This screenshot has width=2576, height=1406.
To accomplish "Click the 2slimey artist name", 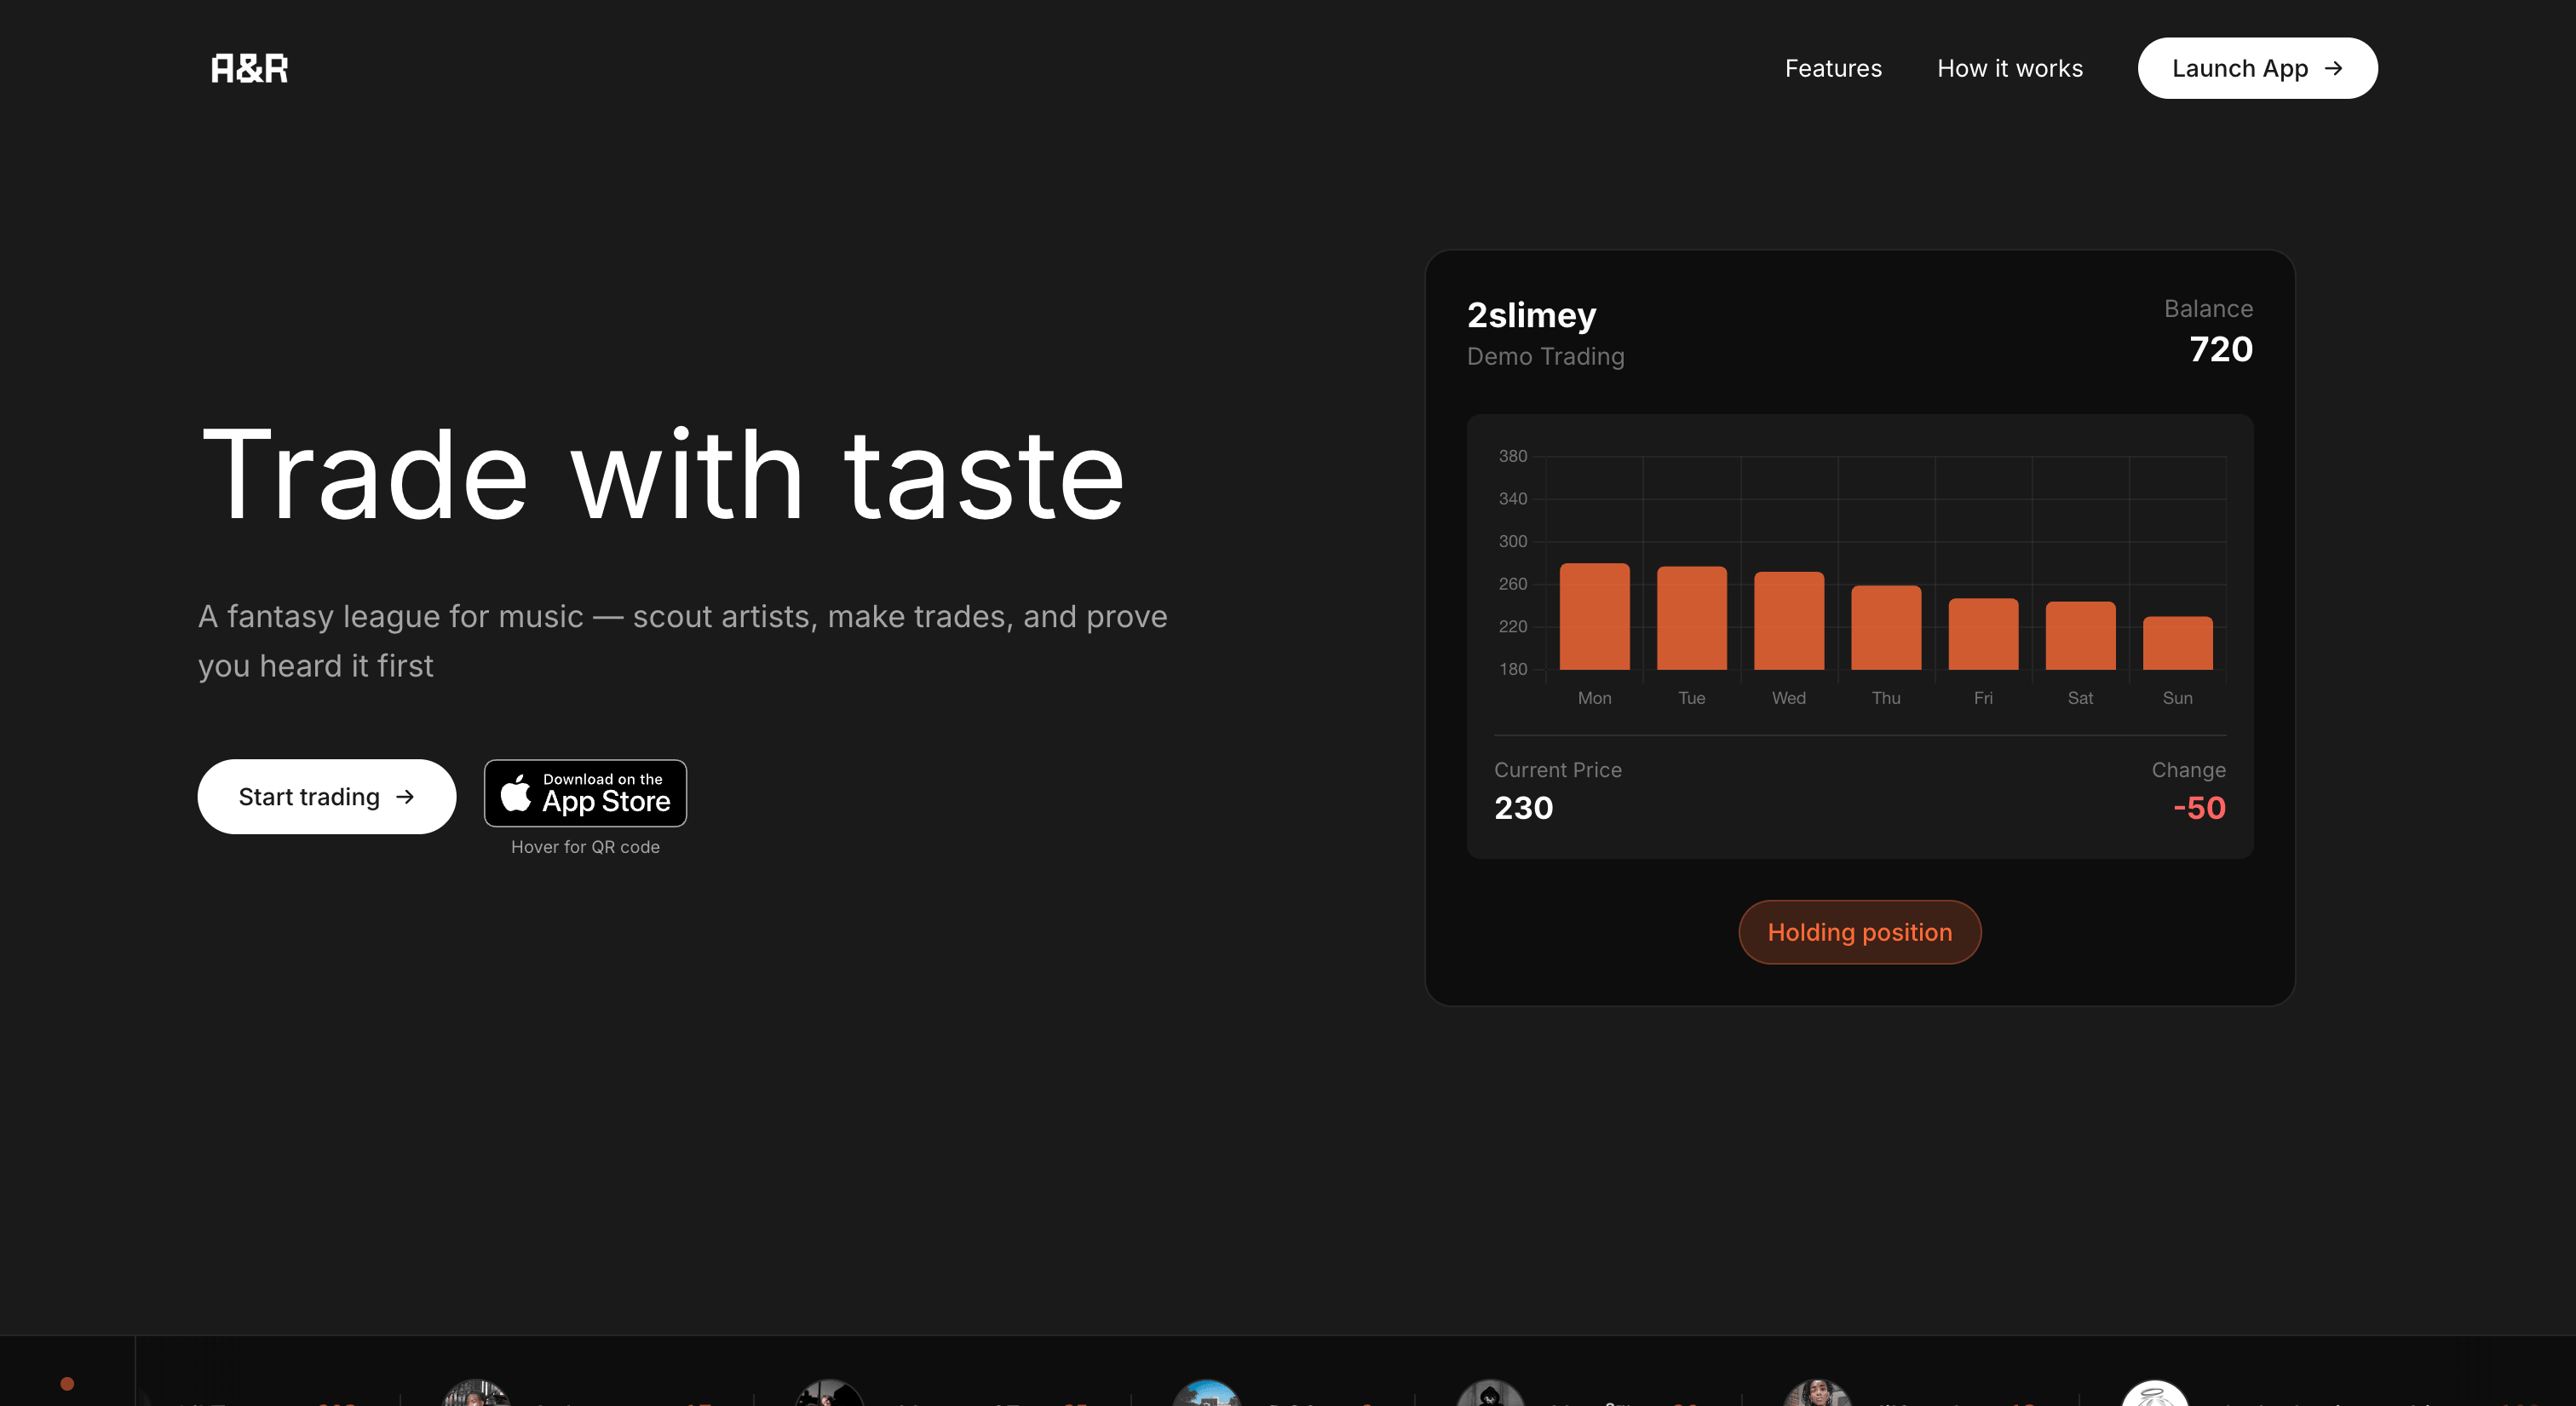I will 1531,315.
